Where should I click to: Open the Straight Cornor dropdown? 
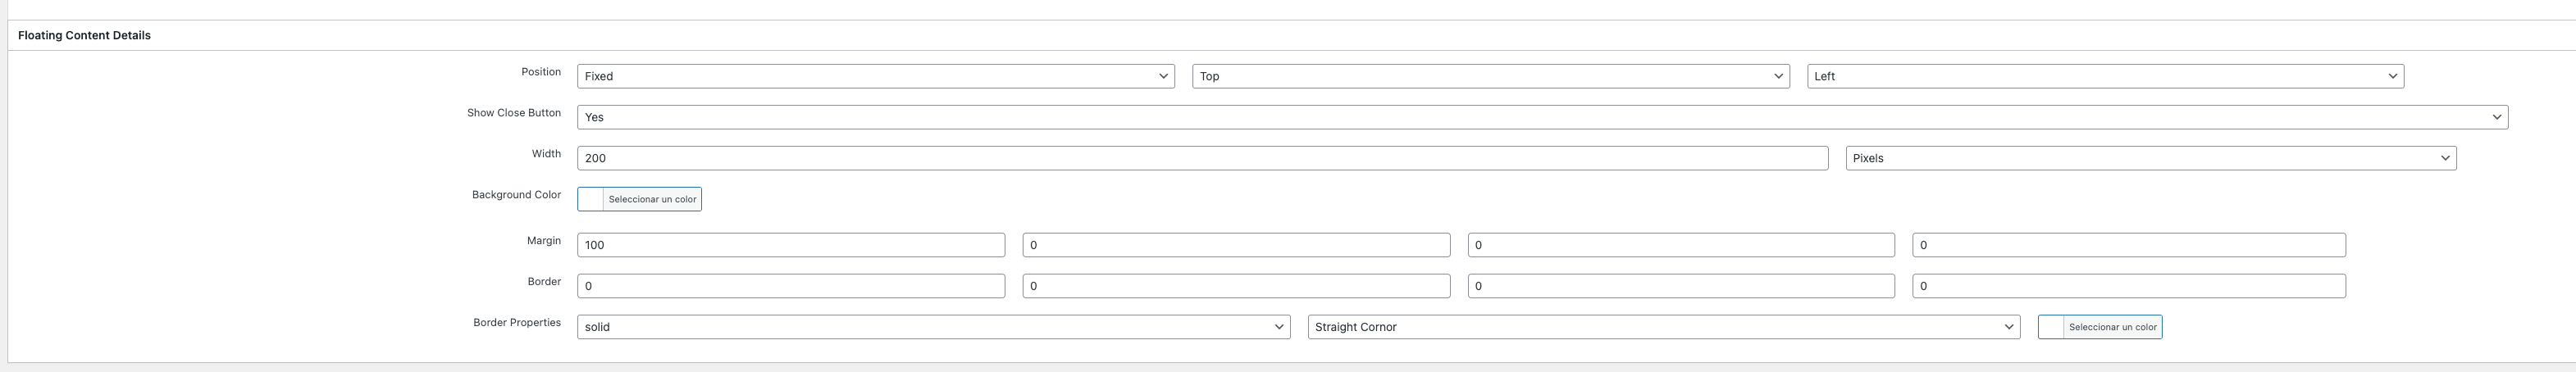click(x=1664, y=327)
